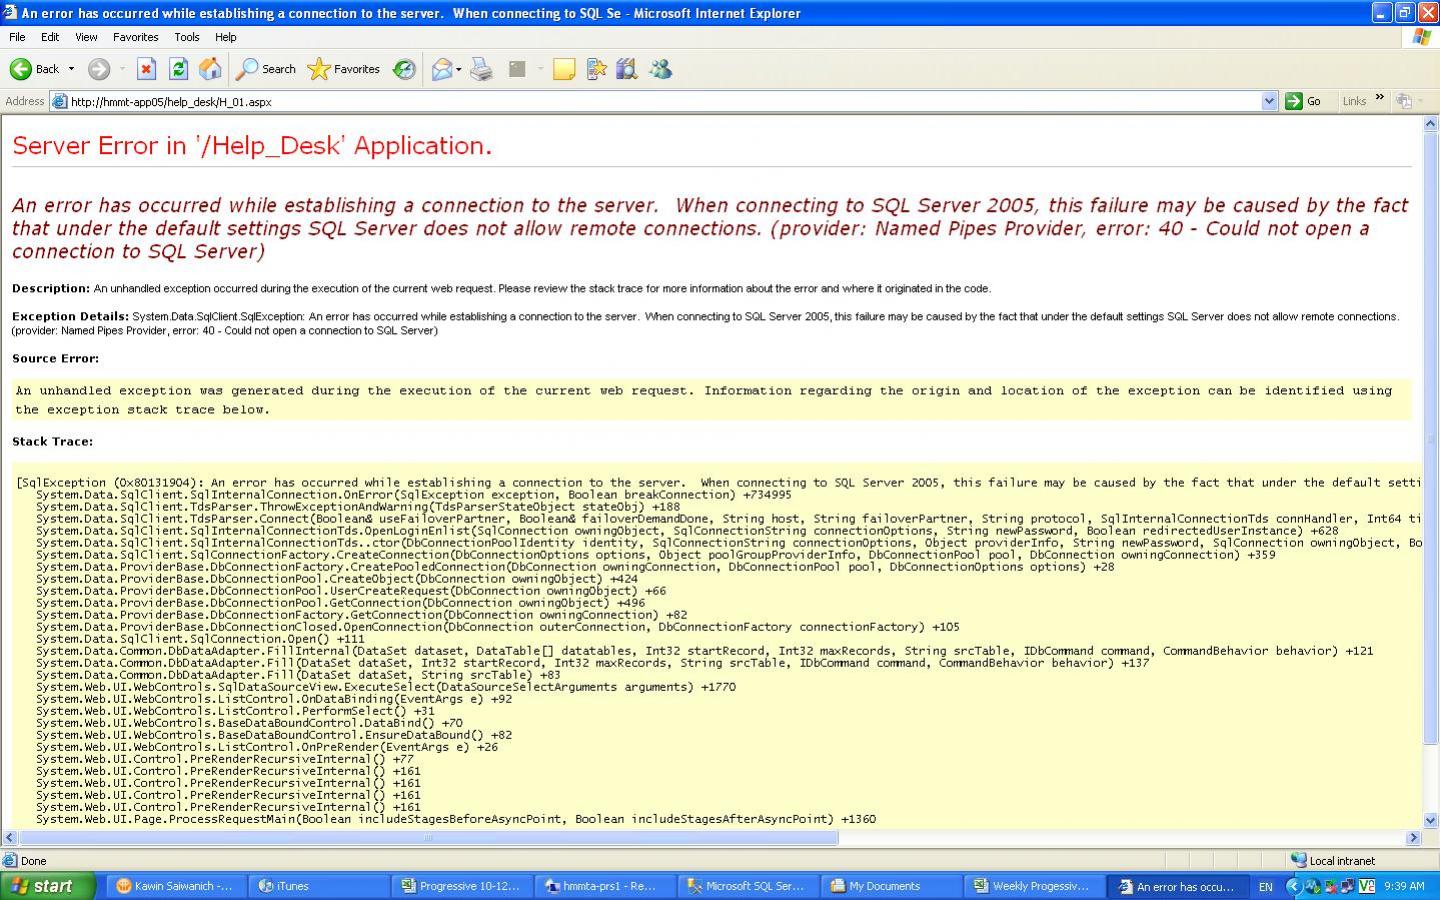Screen dimensions: 1440x900
Task: Refresh the page via toolbar icon
Action: point(178,69)
